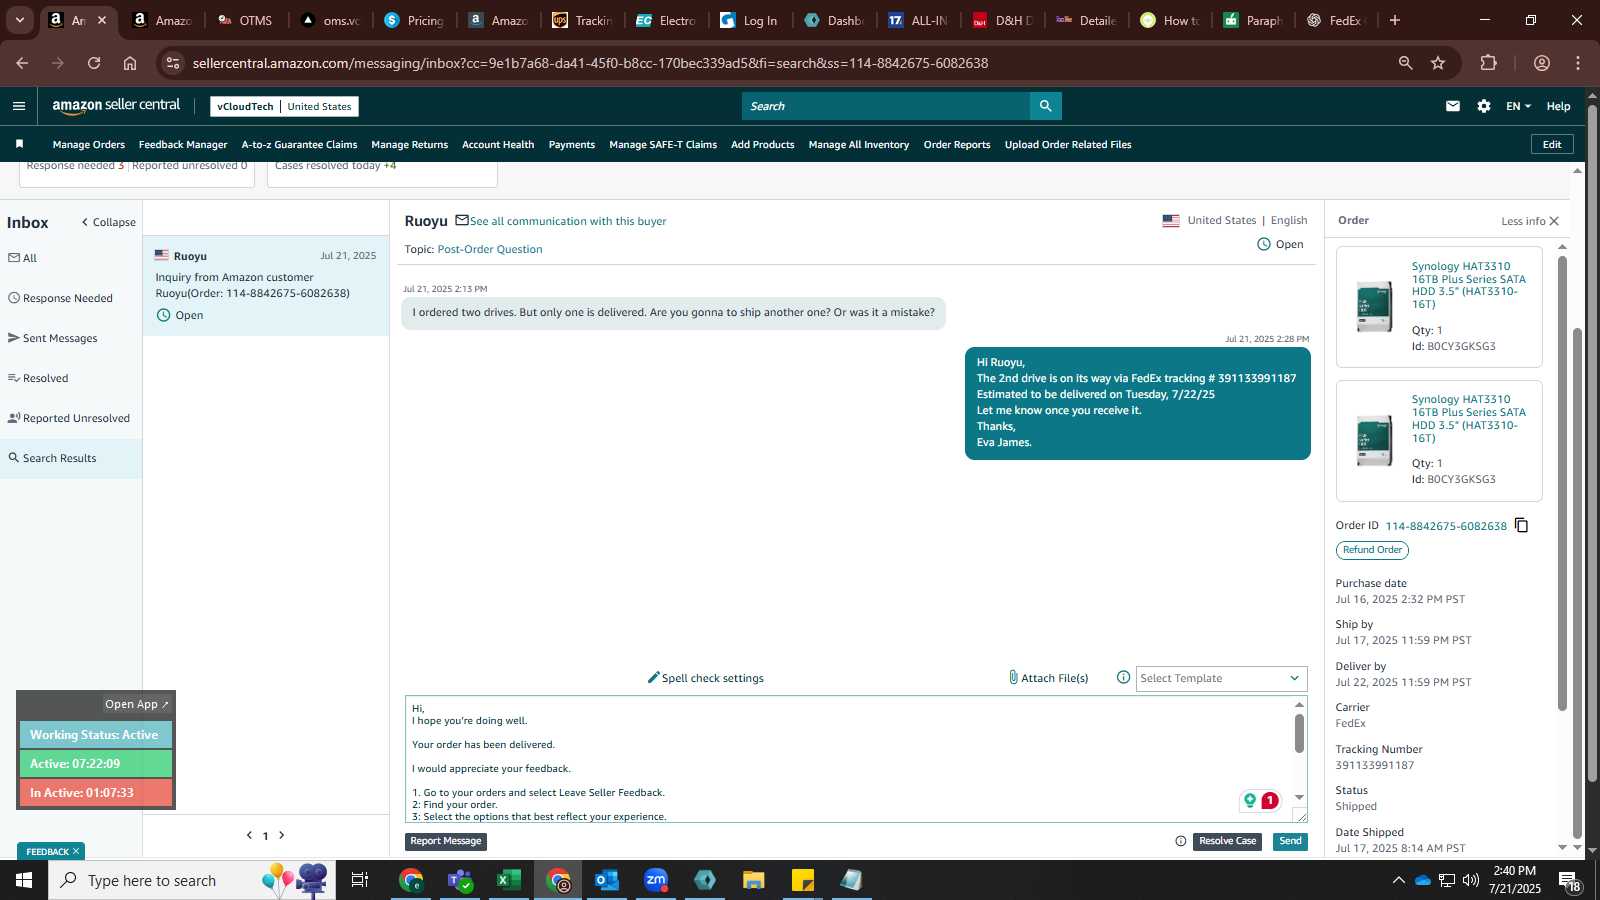Close the FEEDBACK tag
This screenshot has height=900, width=1600.
[75, 852]
